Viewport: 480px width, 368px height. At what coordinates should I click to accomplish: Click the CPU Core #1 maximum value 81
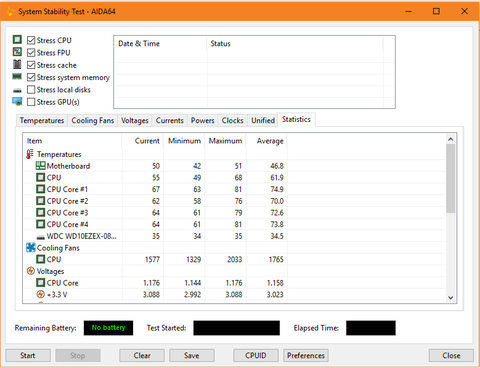click(x=238, y=189)
